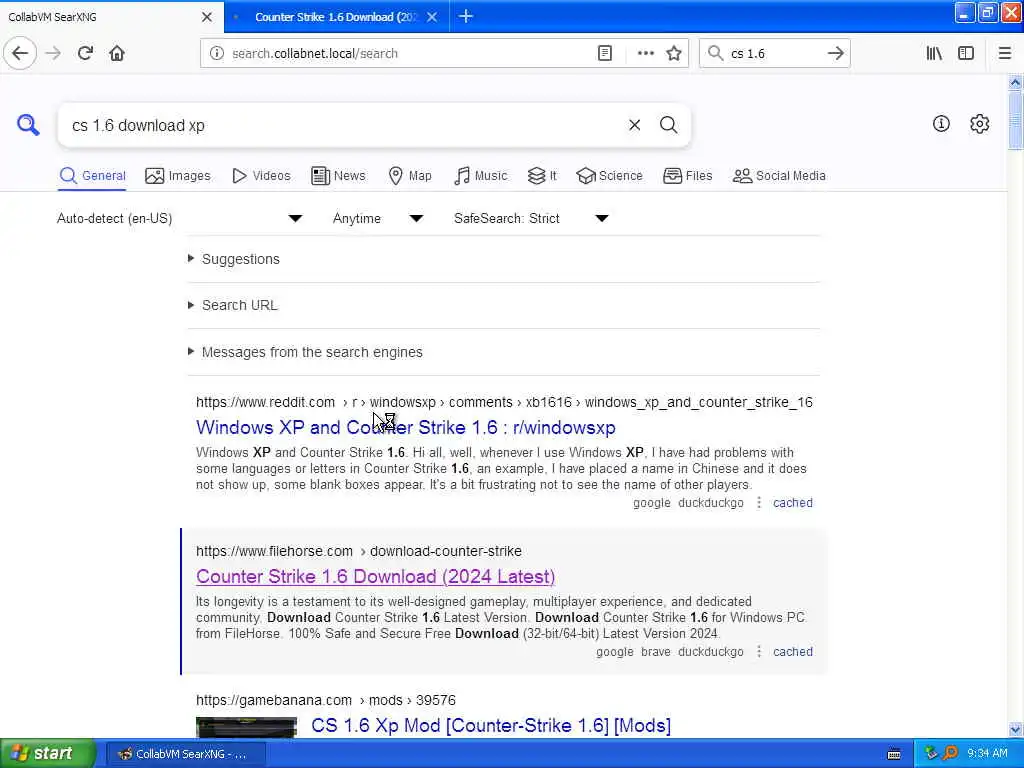Switch to the Map category
This screenshot has height=768, width=1024.
pyautogui.click(x=410, y=176)
